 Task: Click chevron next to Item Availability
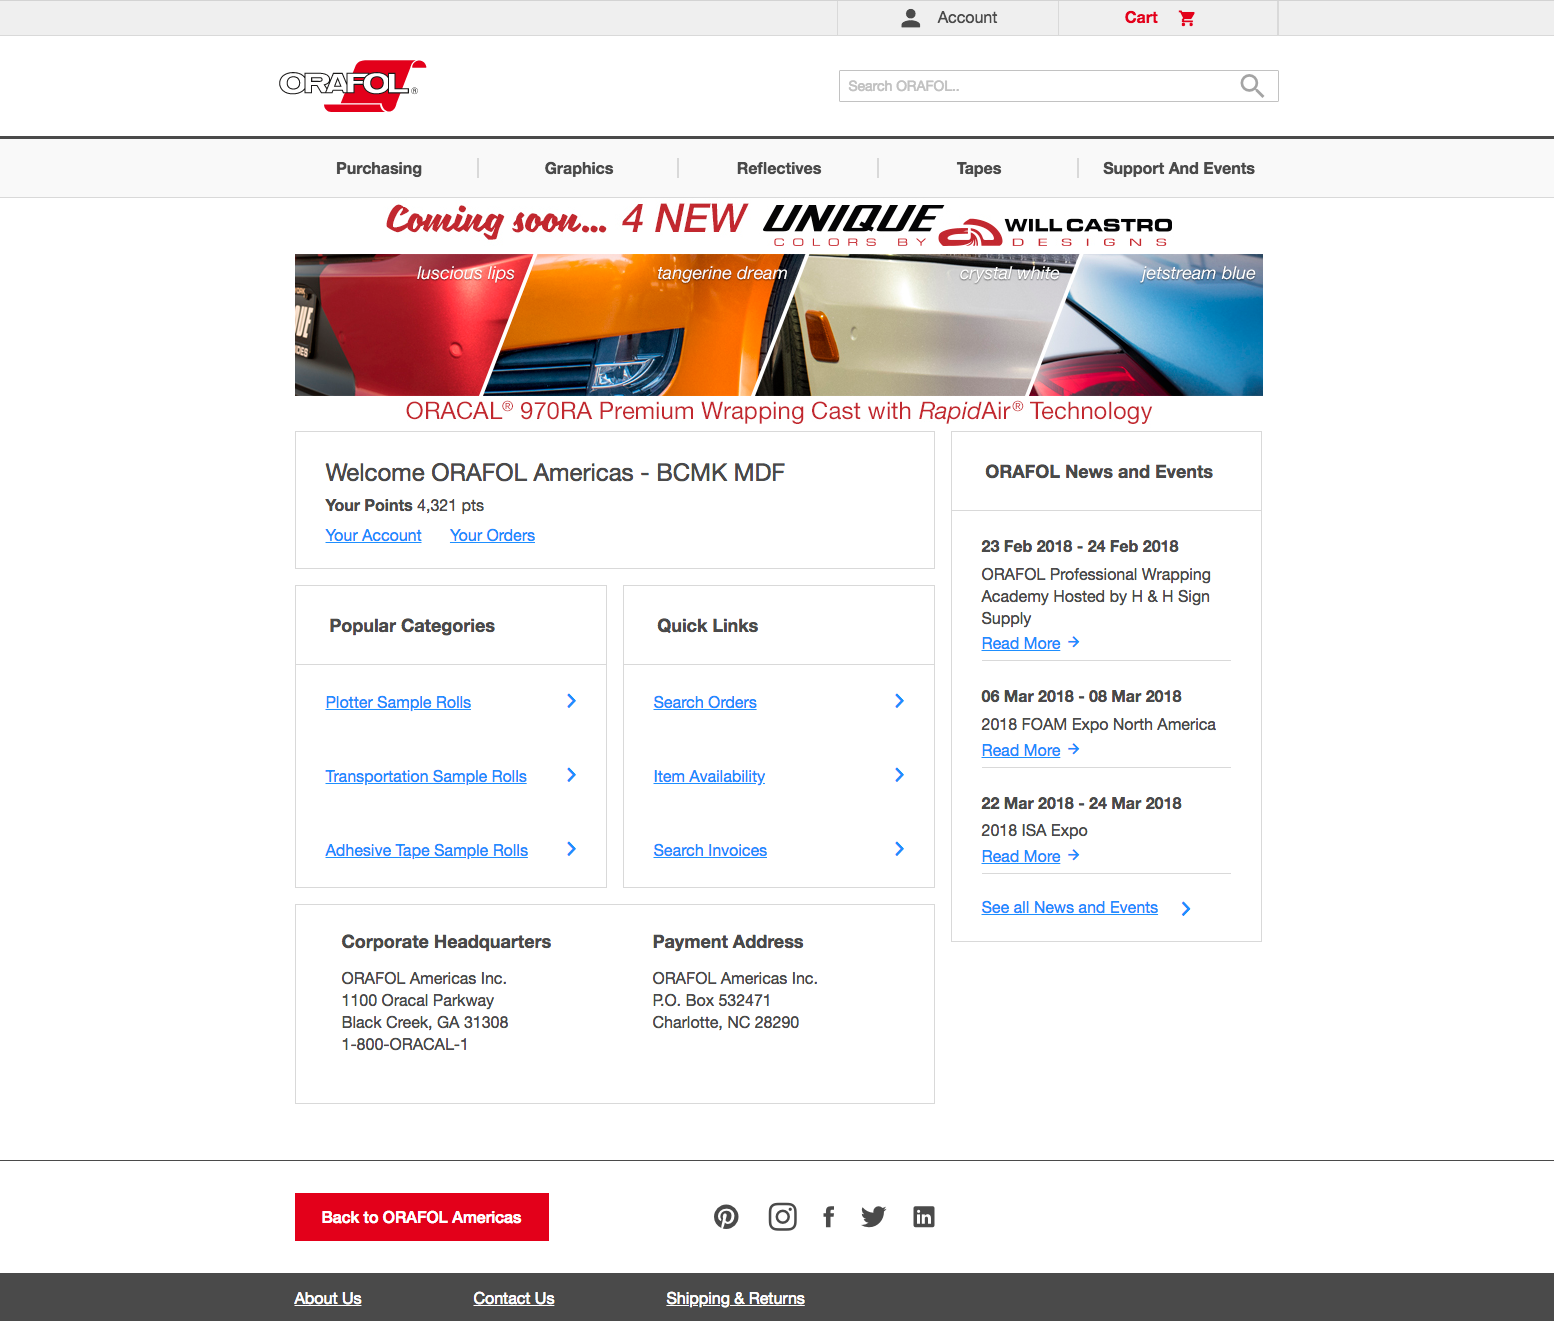coord(899,775)
